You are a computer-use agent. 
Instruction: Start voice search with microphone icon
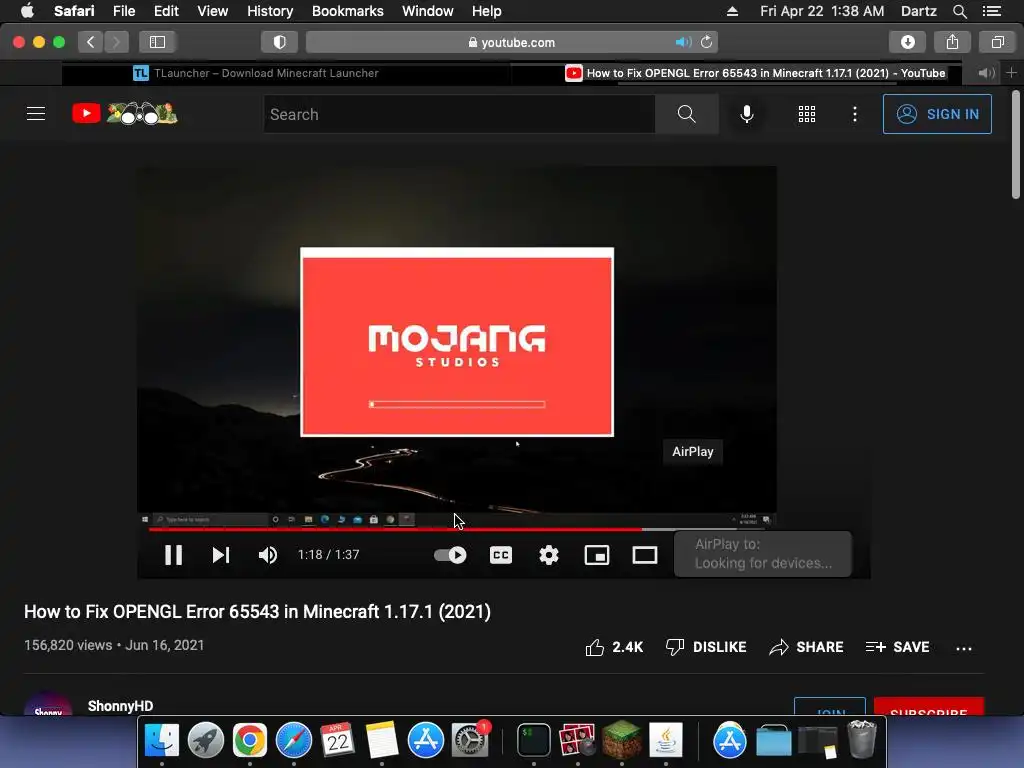point(746,114)
